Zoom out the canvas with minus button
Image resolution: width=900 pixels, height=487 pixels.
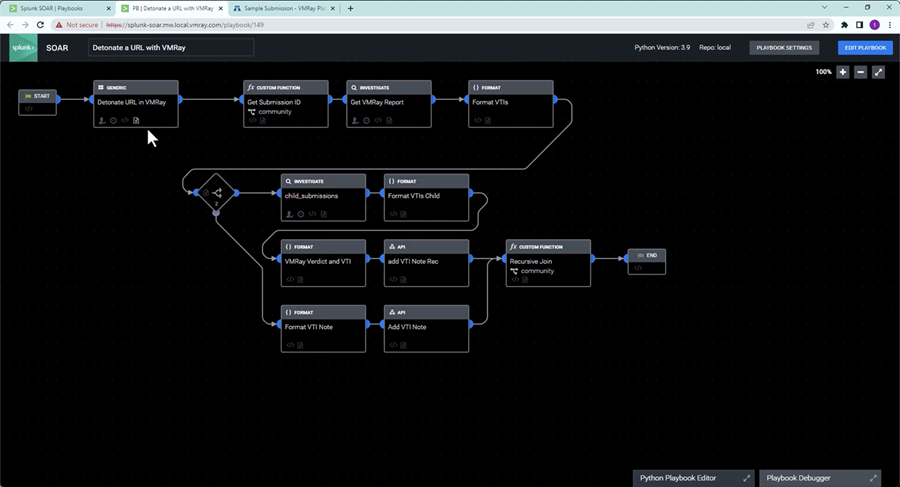tap(860, 72)
